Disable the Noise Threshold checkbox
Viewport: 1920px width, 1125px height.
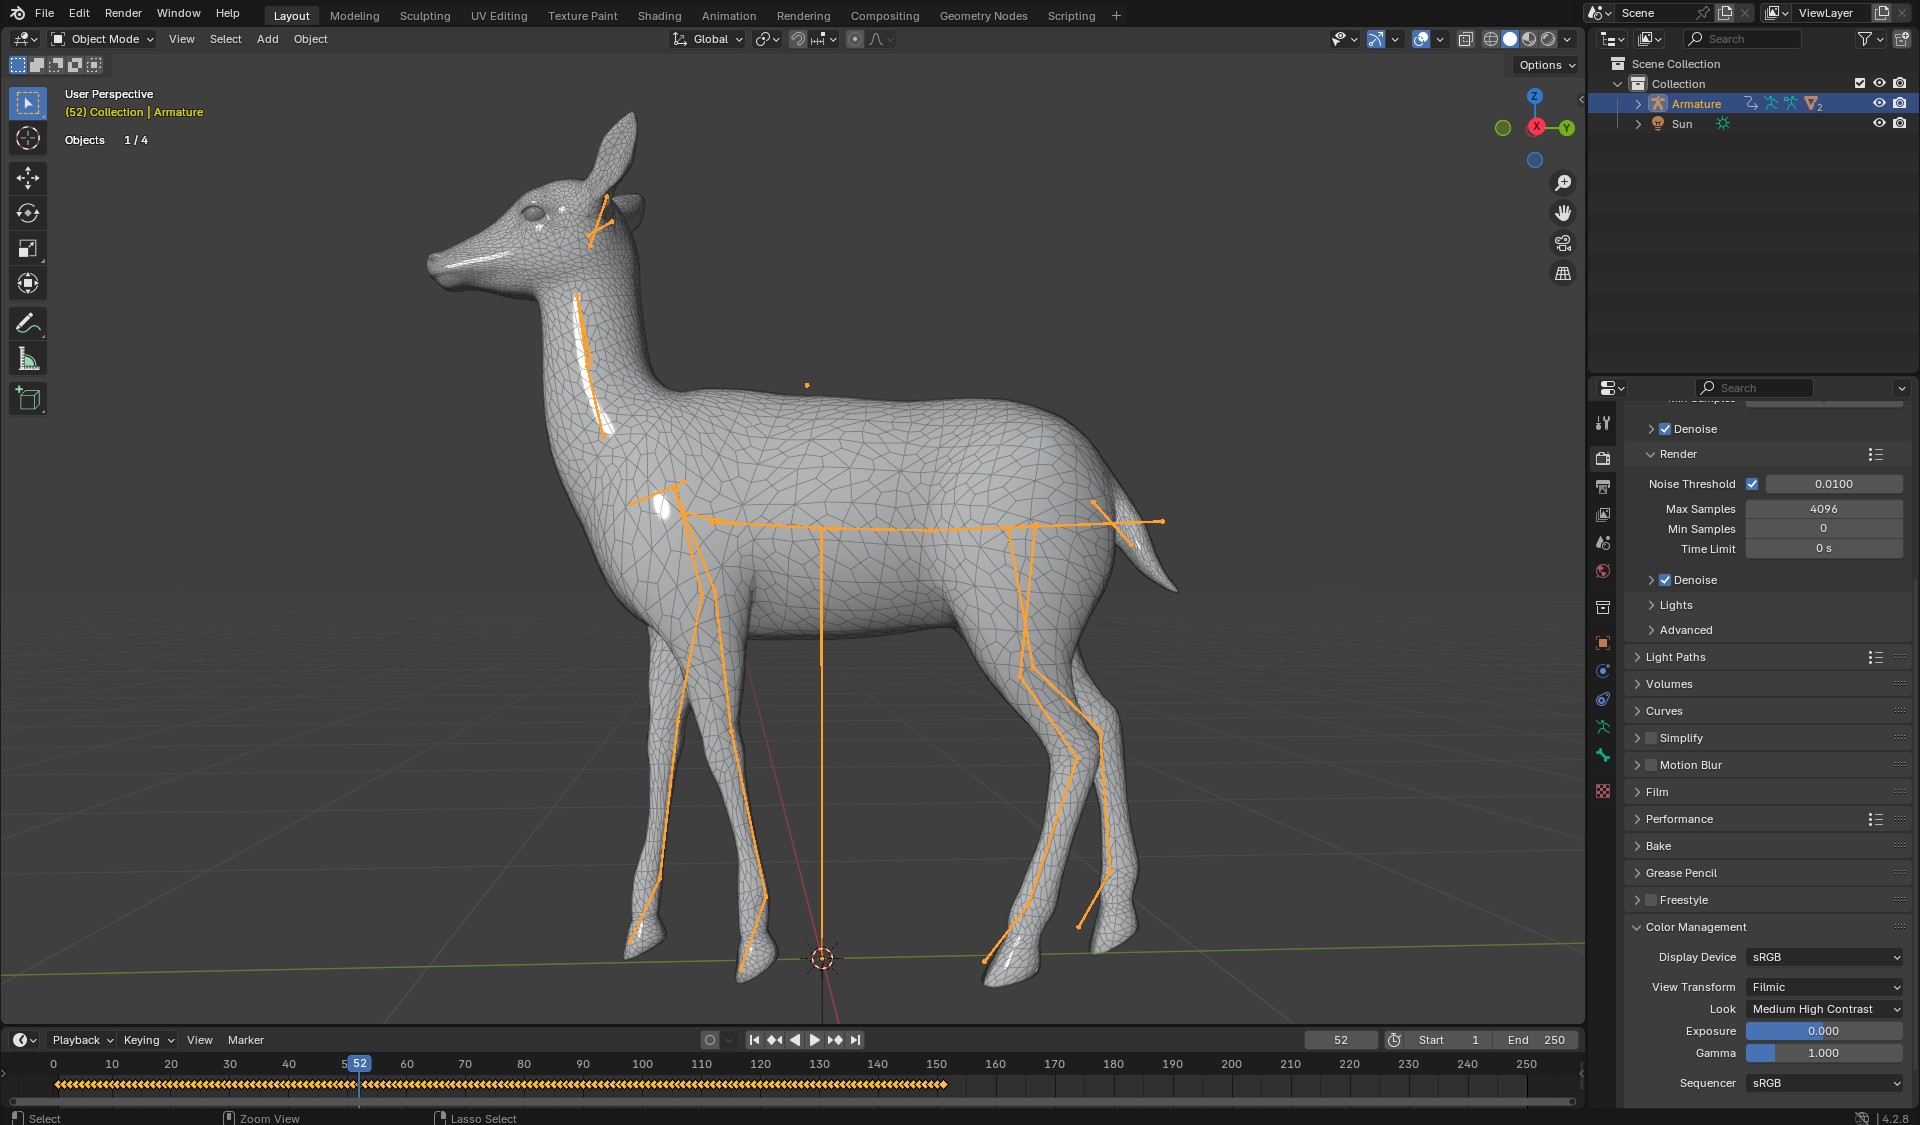(x=1752, y=484)
